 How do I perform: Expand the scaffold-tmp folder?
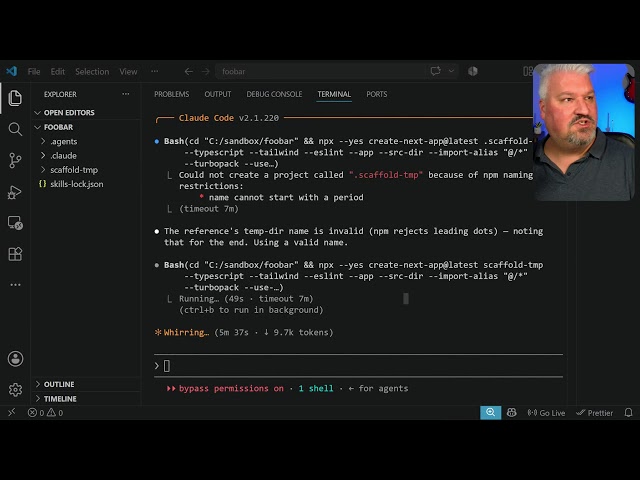point(87,170)
